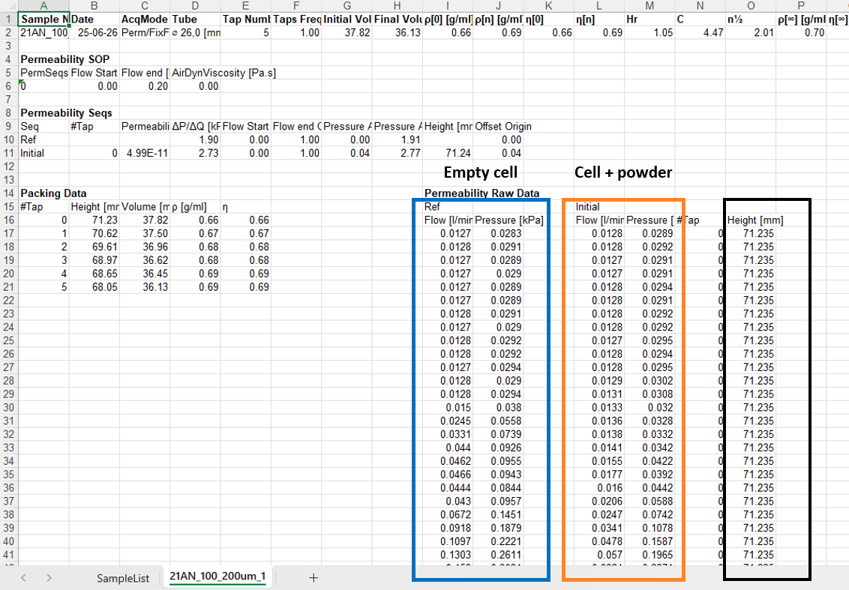Click the Pressure [kPa] header in Ref data

click(x=509, y=220)
